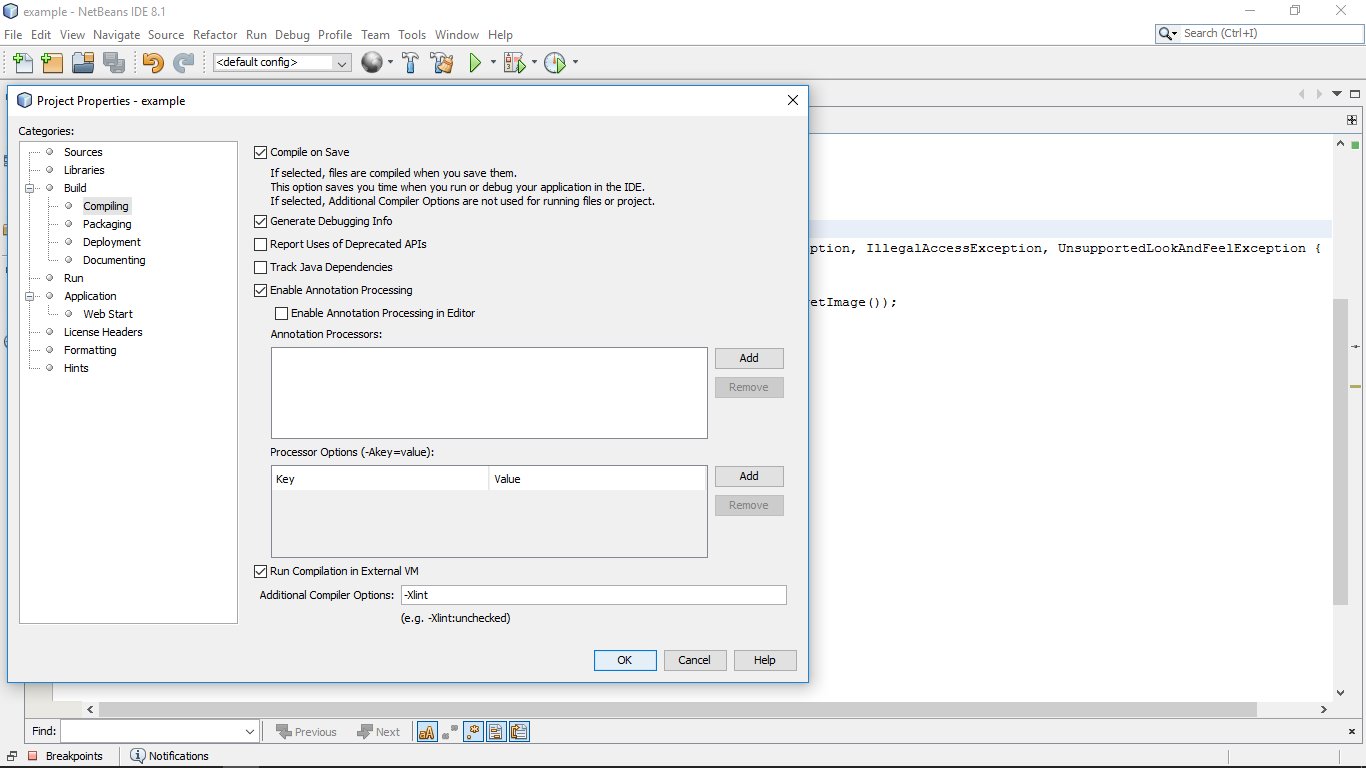
Task: Open the default config dropdown
Action: click(x=343, y=62)
